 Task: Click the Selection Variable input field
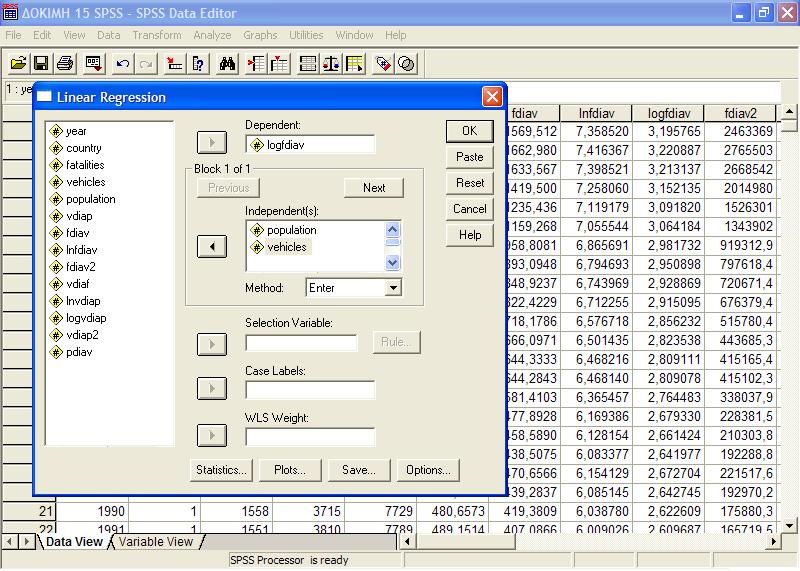coord(301,343)
